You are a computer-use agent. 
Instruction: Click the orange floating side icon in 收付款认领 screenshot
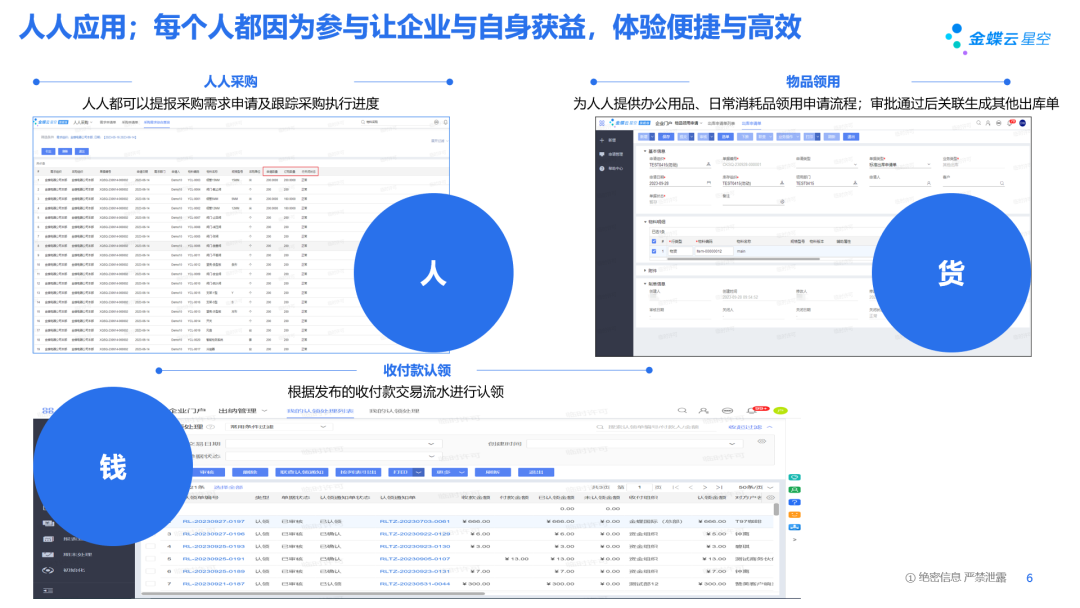794,514
